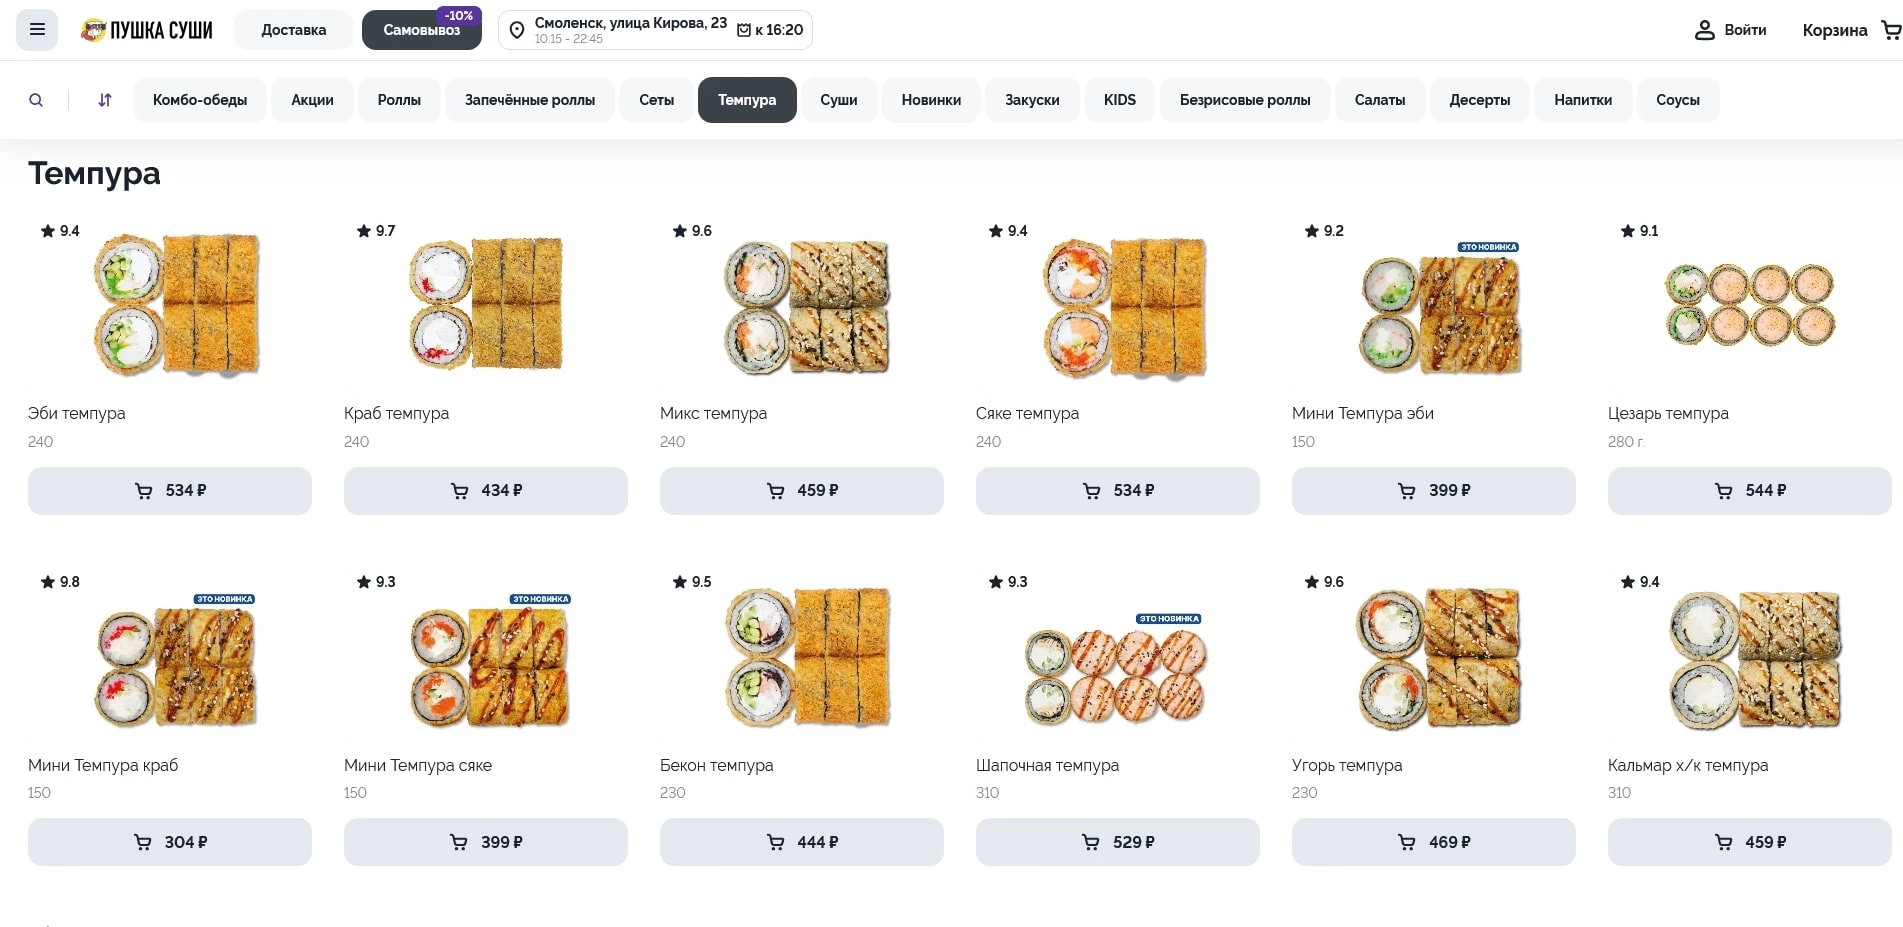The width and height of the screenshot is (1903, 927).
Task: Open the menu search icon
Action: 36,100
